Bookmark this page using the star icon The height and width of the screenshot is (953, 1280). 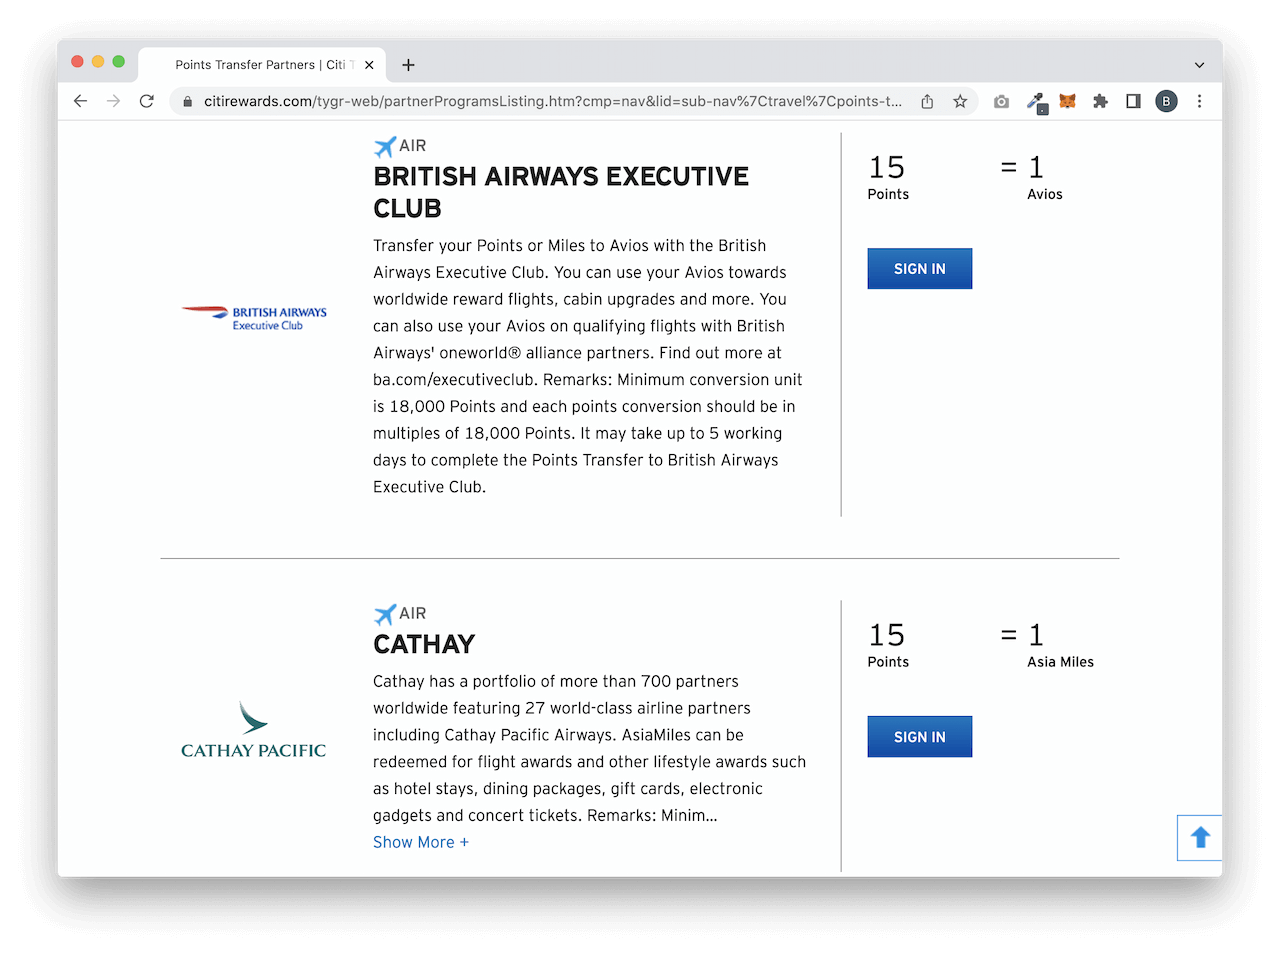[x=960, y=101]
